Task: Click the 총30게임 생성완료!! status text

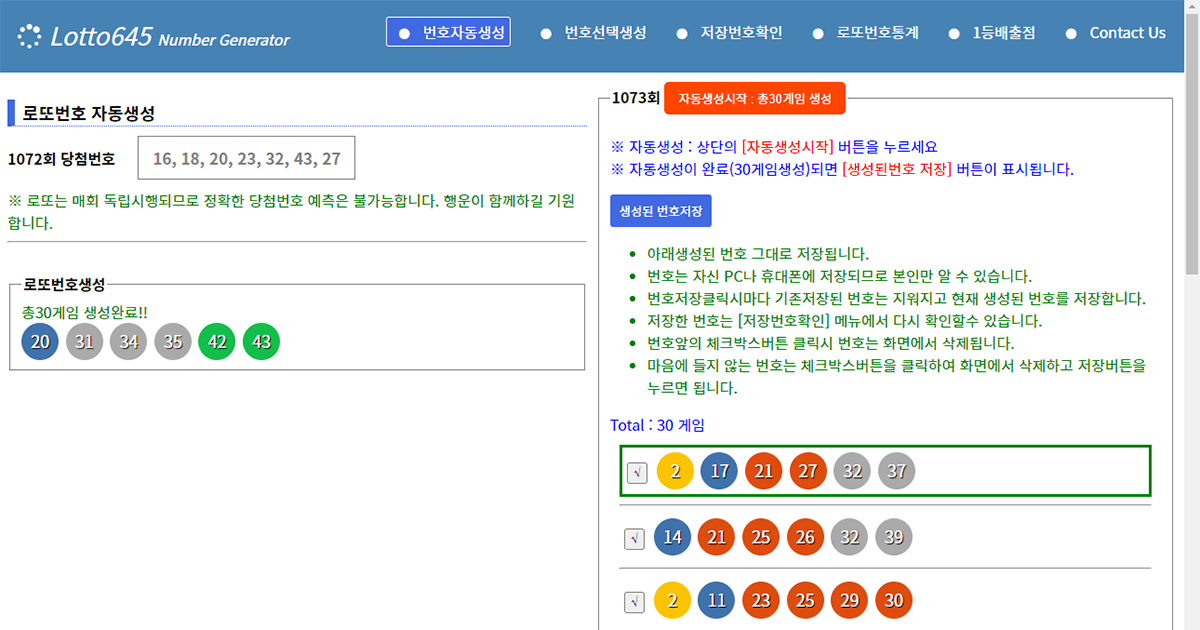Action: [84, 312]
